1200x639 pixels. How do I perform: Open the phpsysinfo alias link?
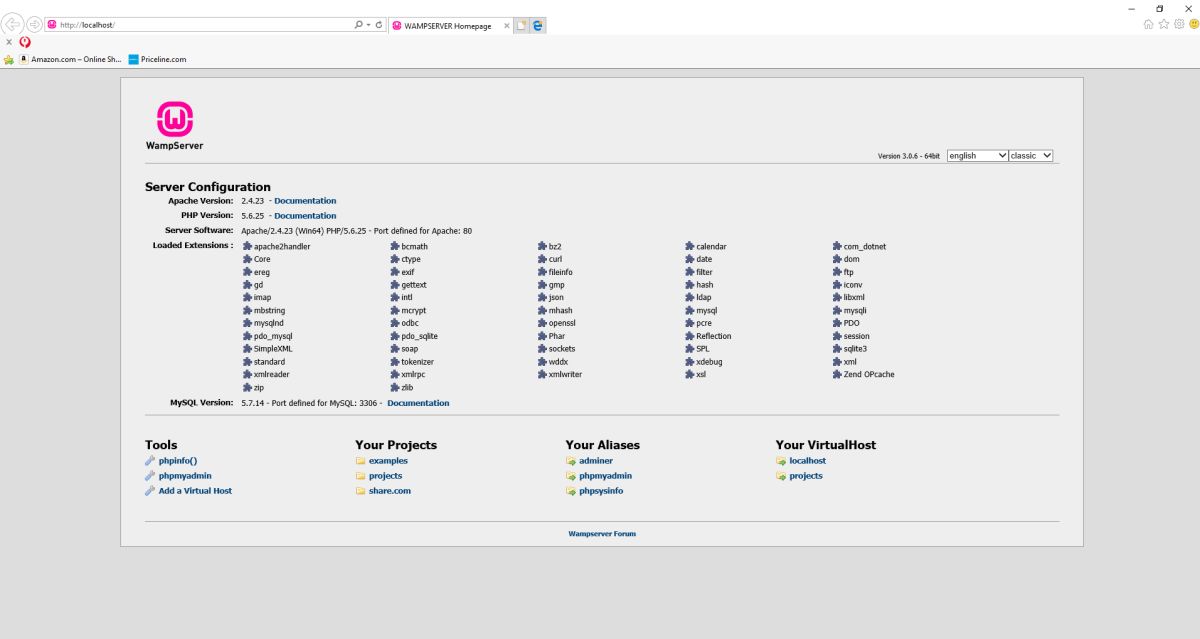click(601, 491)
